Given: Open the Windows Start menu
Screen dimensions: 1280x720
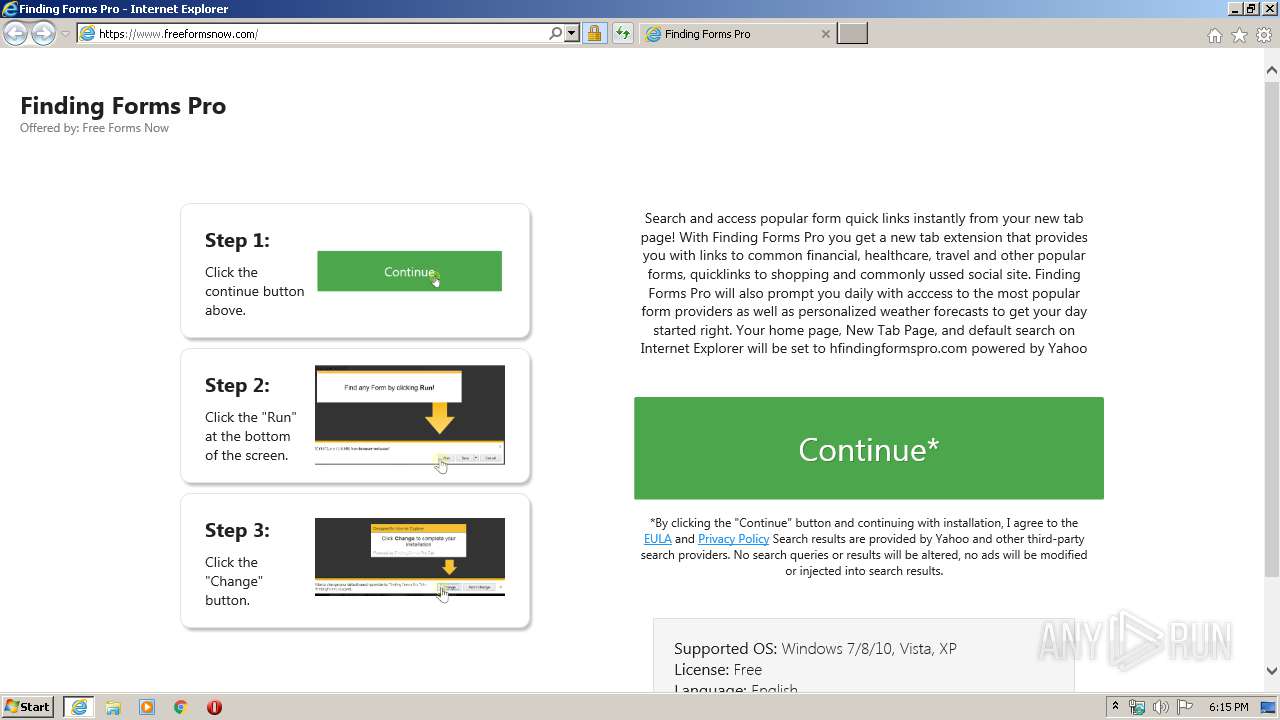Looking at the screenshot, I should (27, 707).
